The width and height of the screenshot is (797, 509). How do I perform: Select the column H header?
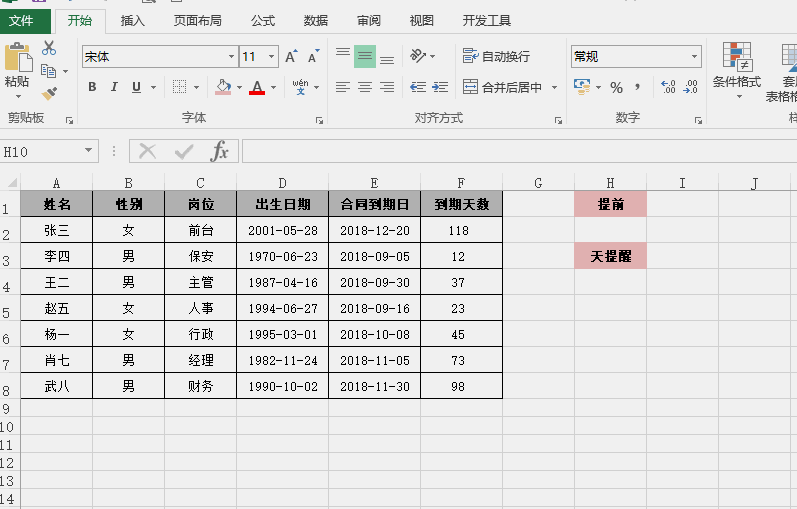pos(610,183)
